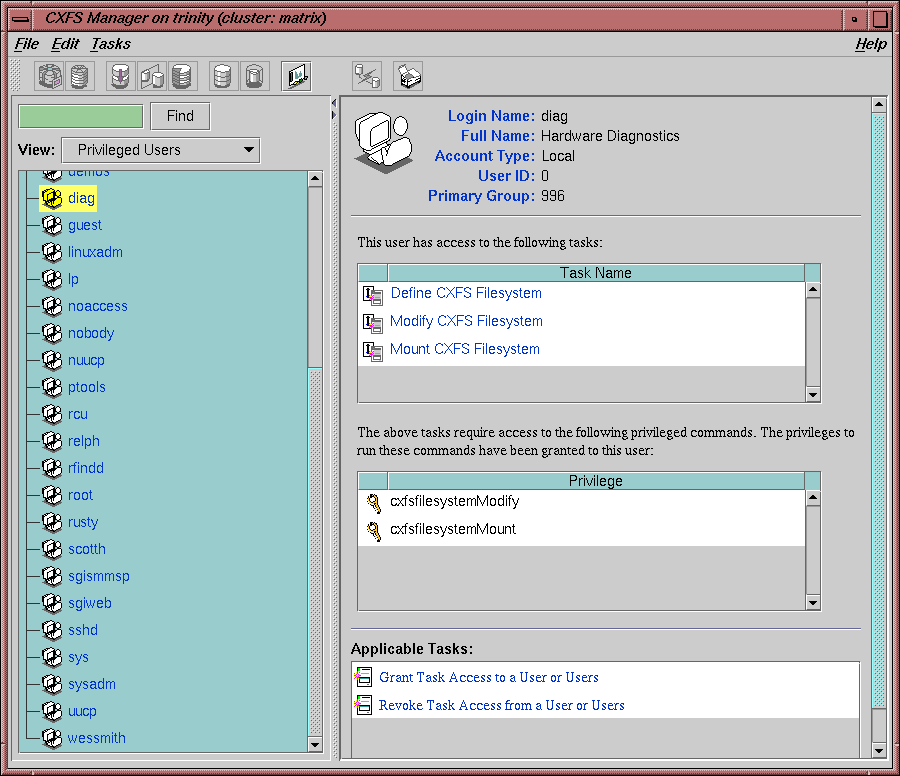Click Privilege table scroll down arrow
900x776 pixels.
point(813,603)
